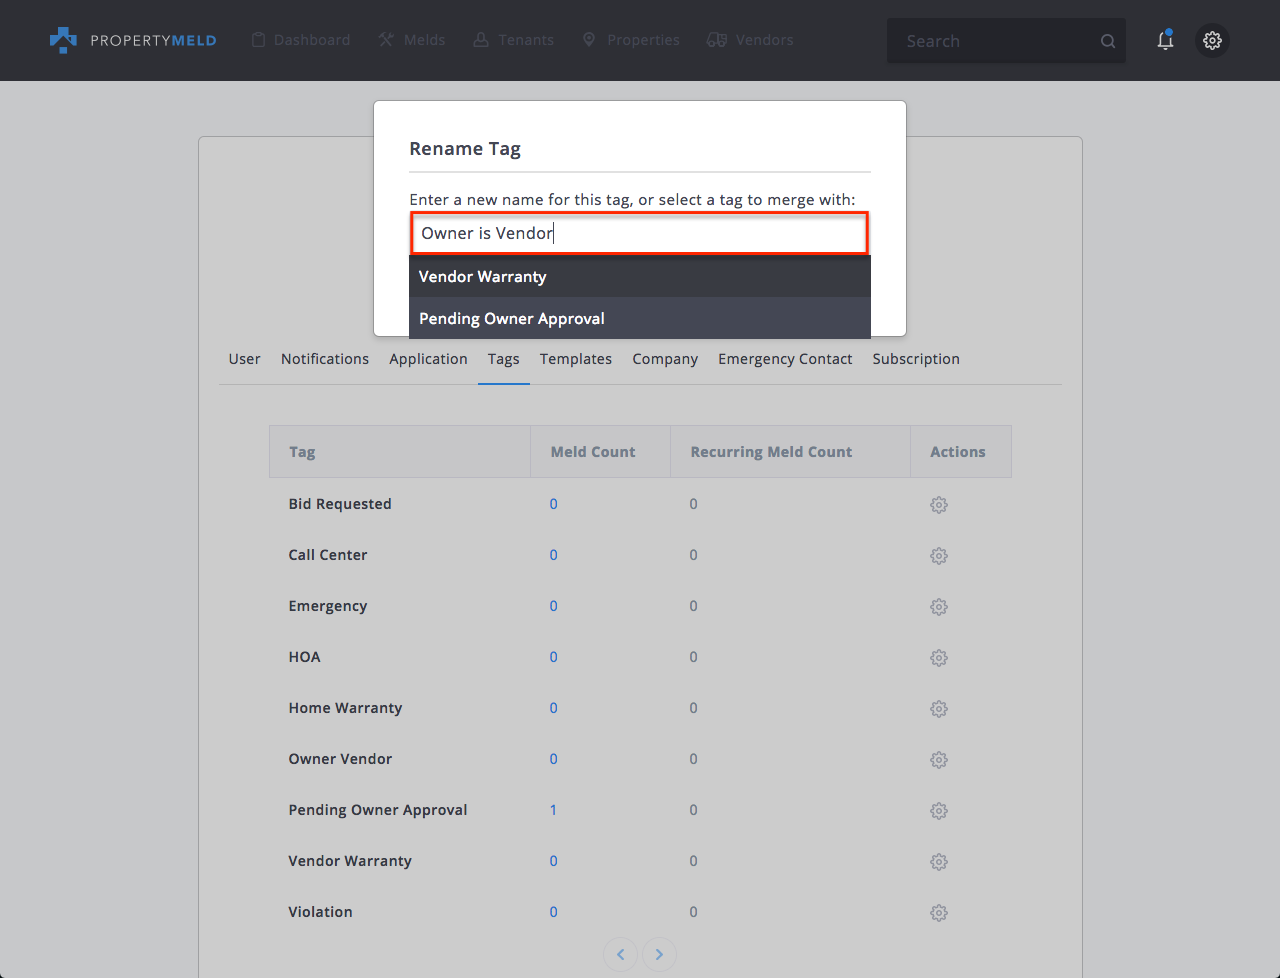Switch to the Application tab
Screen dimensions: 1280x978
(x=428, y=359)
